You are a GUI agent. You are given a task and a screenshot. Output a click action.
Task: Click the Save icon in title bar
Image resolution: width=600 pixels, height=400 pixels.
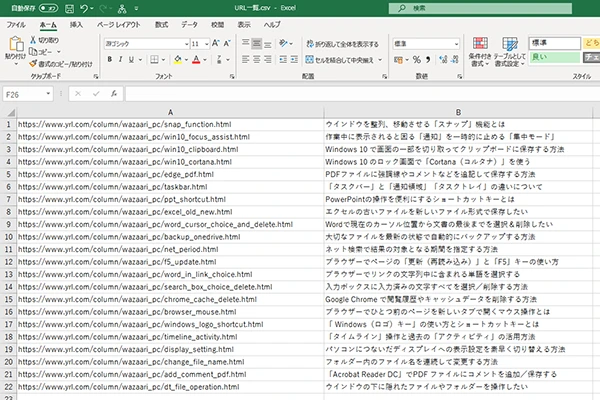(69, 8)
